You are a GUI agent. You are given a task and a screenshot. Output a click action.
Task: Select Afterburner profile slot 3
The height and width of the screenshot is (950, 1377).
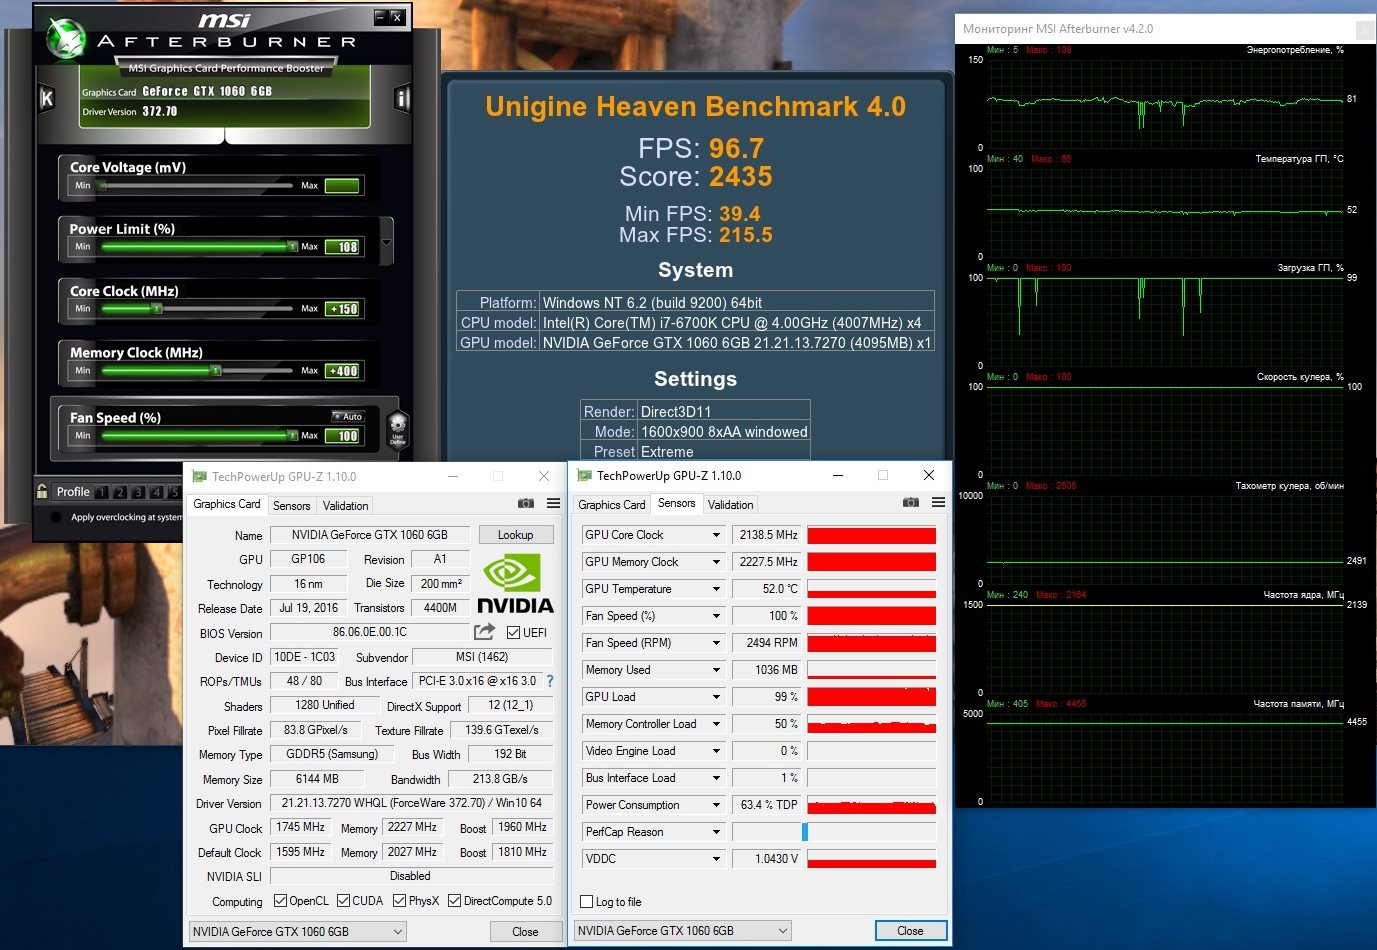(x=138, y=492)
